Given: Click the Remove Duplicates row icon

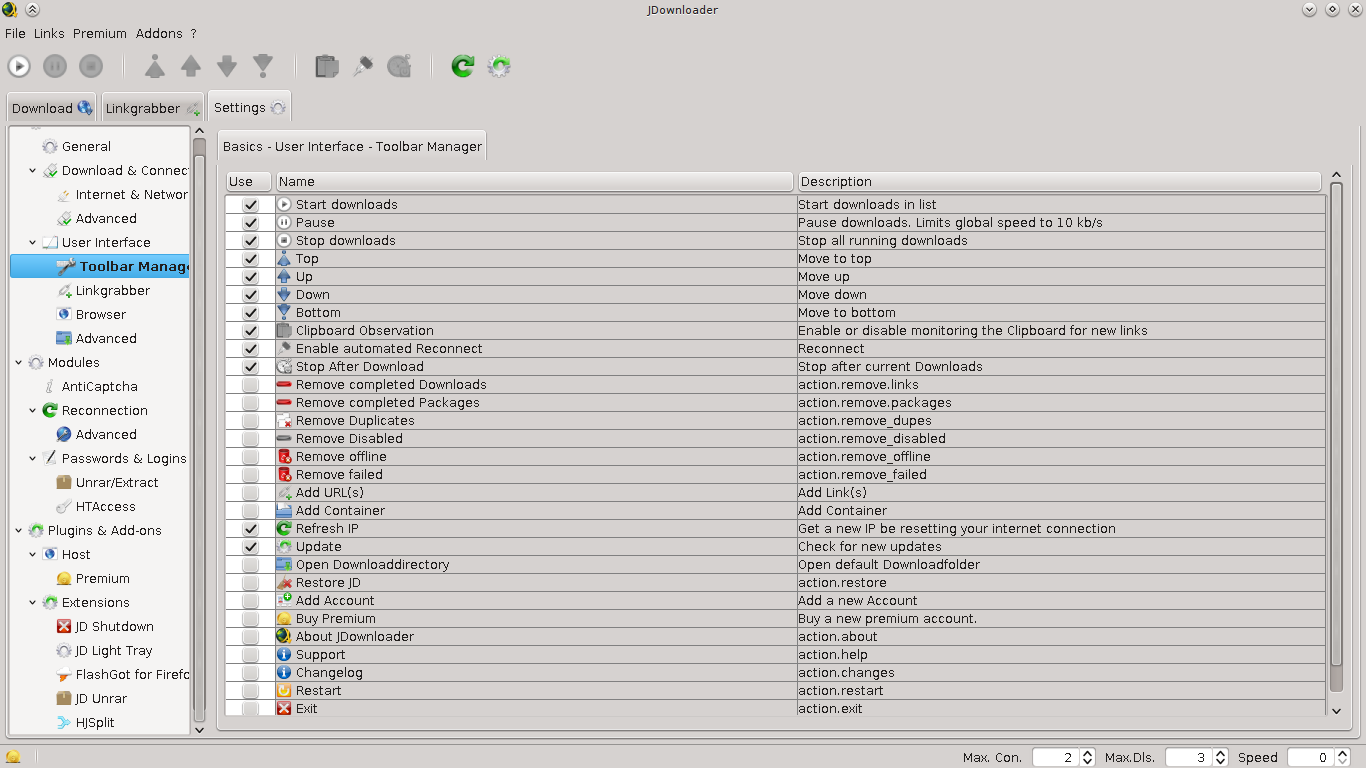Looking at the screenshot, I should (284, 421).
